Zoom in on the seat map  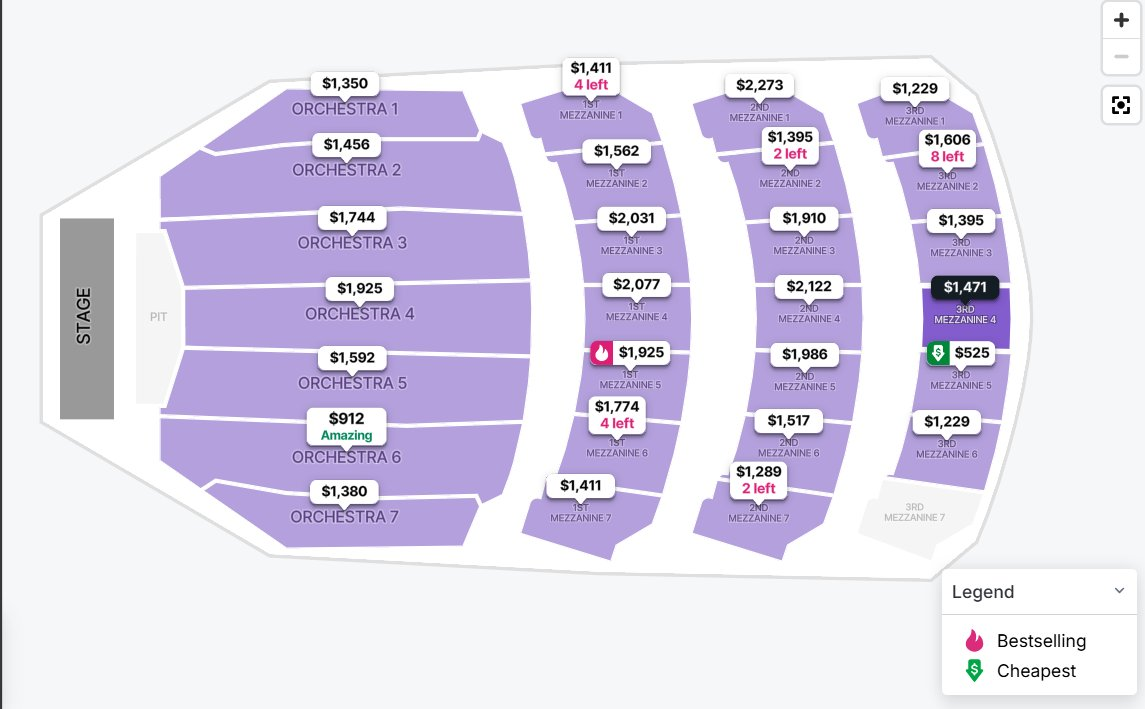click(x=1121, y=20)
